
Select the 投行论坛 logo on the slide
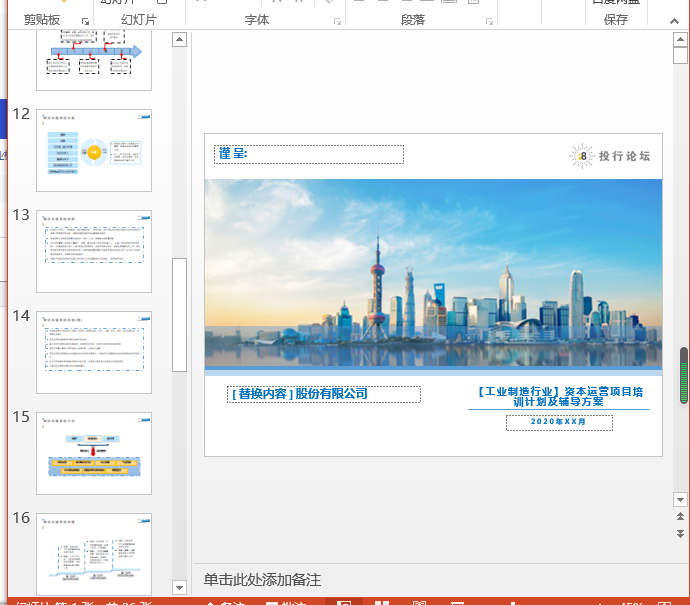click(x=610, y=156)
